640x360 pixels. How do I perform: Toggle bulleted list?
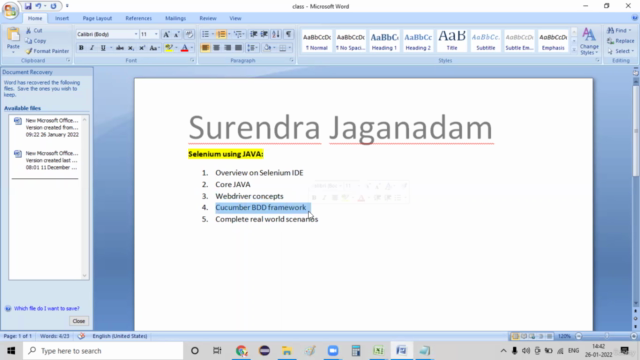tap(205, 34)
